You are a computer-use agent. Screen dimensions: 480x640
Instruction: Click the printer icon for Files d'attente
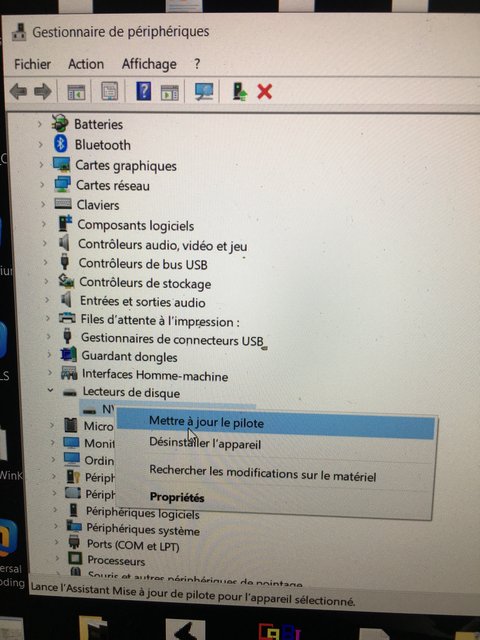(67, 318)
